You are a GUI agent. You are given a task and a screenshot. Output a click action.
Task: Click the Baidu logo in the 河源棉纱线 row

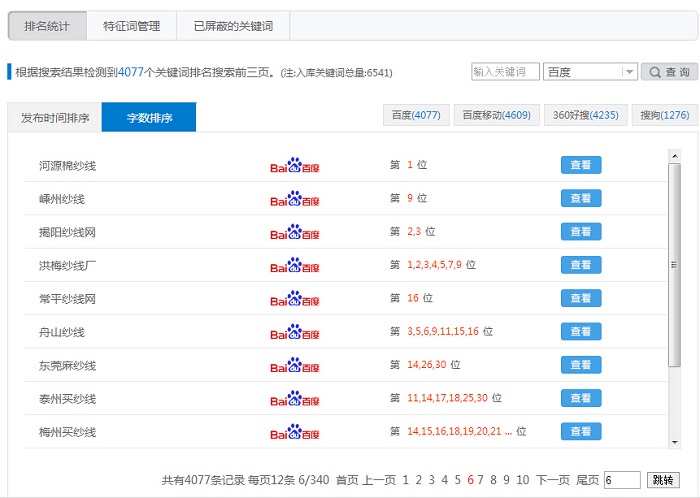(294, 165)
